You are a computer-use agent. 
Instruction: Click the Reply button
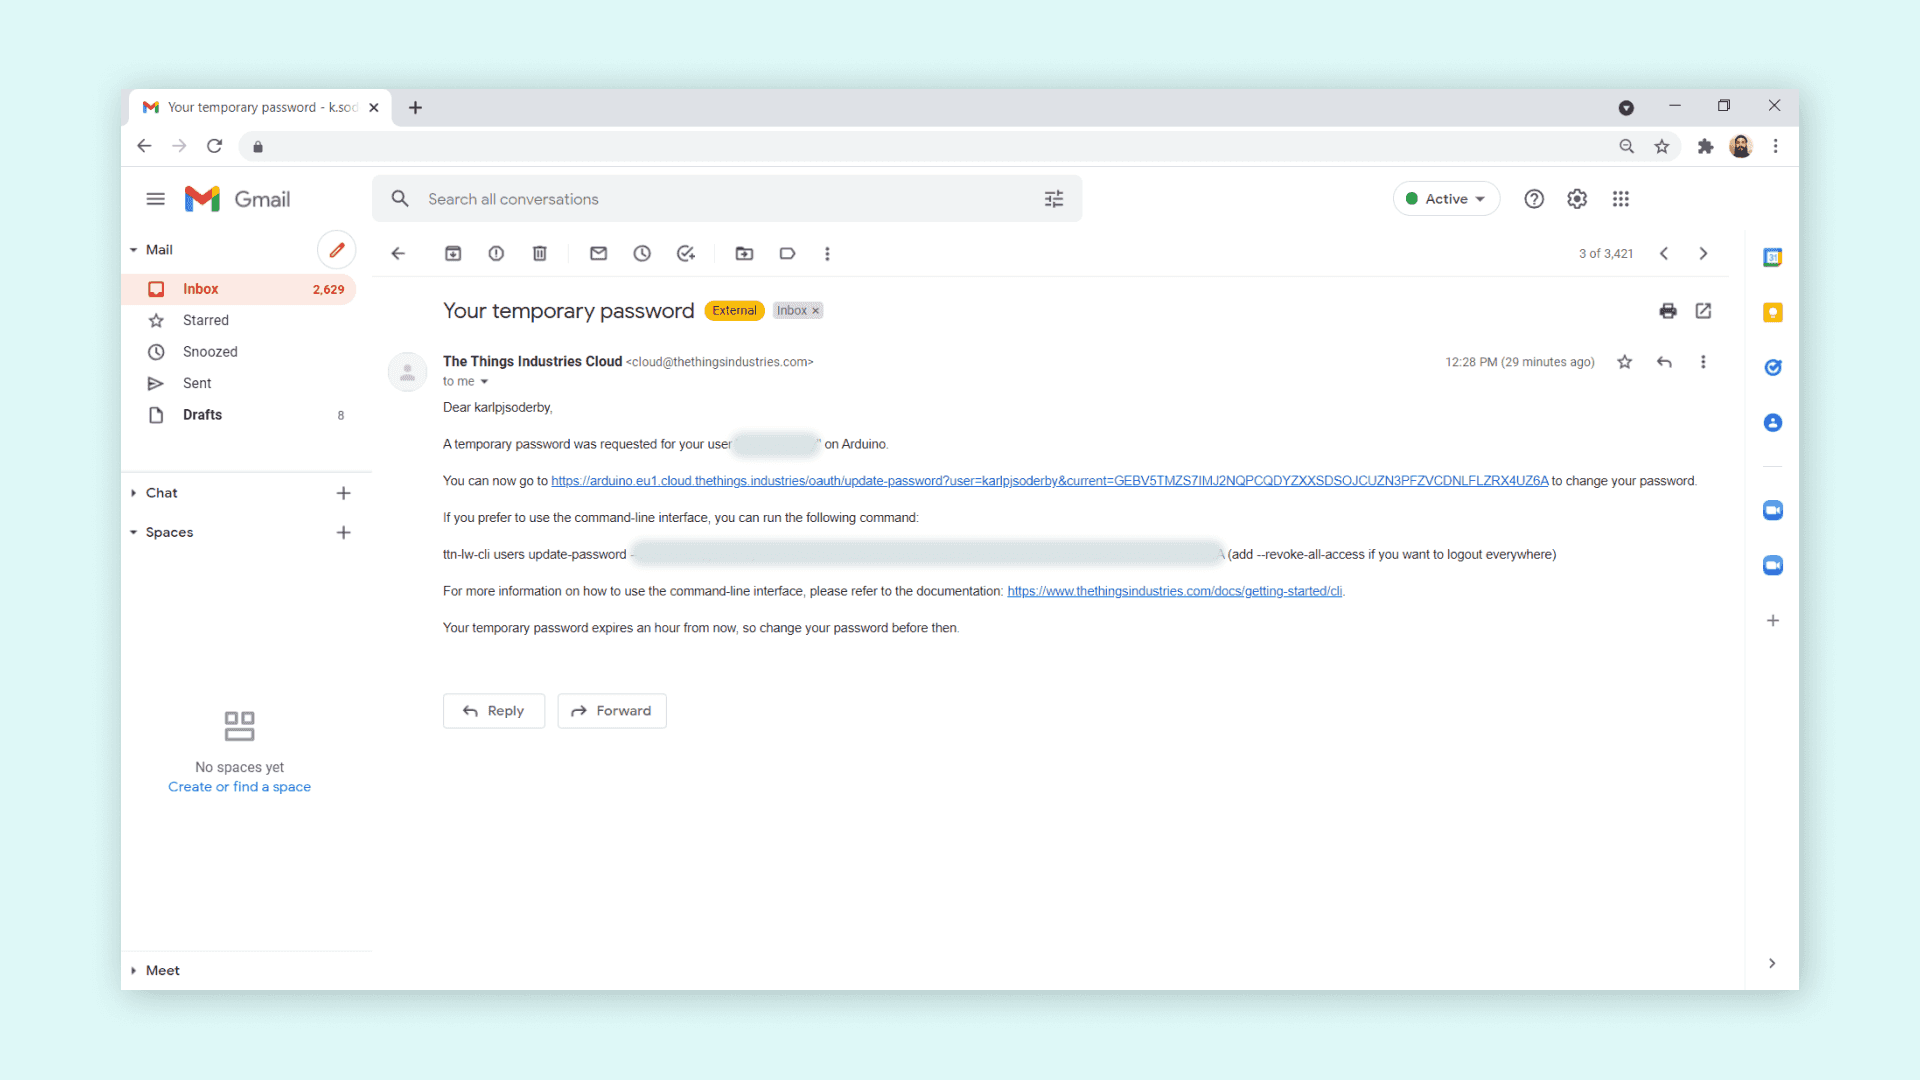(x=494, y=711)
